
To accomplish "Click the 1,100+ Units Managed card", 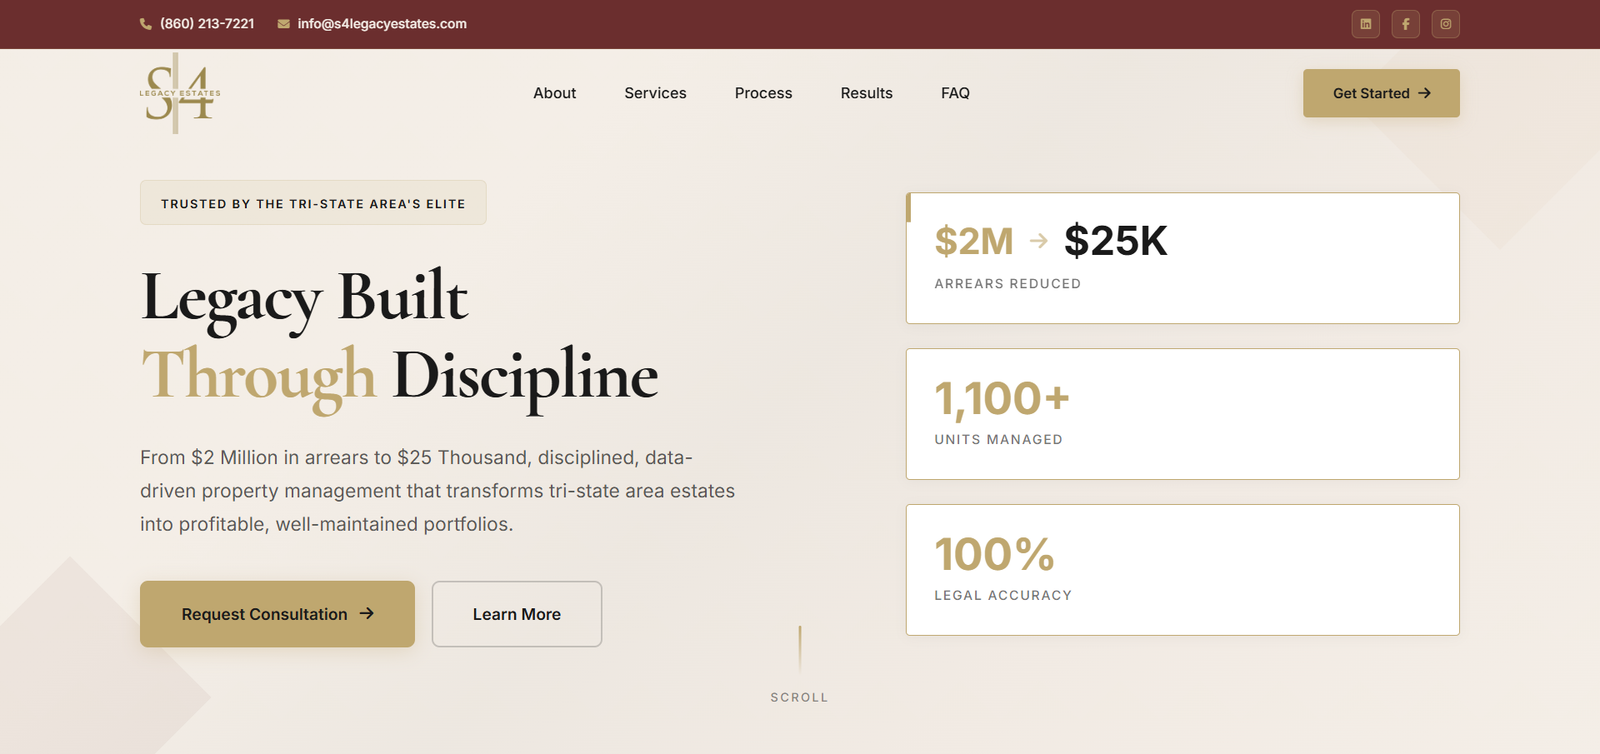I will coord(1182,414).
